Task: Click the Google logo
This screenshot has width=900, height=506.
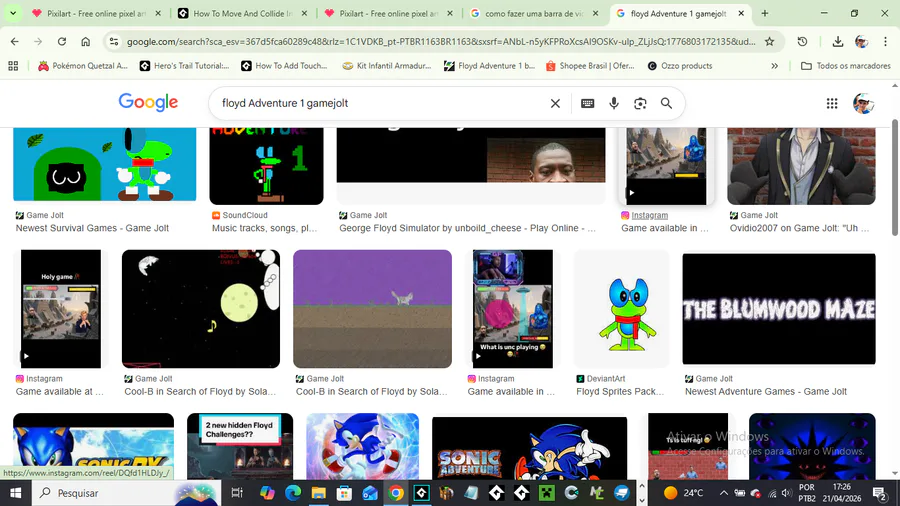Action: tap(148, 103)
